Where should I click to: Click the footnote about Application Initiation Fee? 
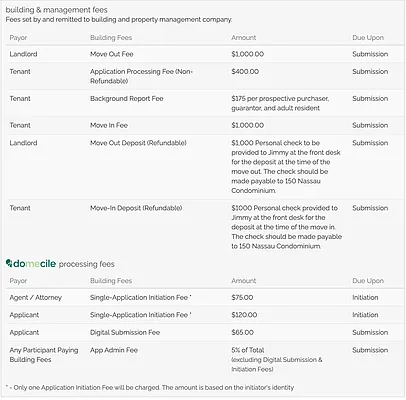(150, 388)
